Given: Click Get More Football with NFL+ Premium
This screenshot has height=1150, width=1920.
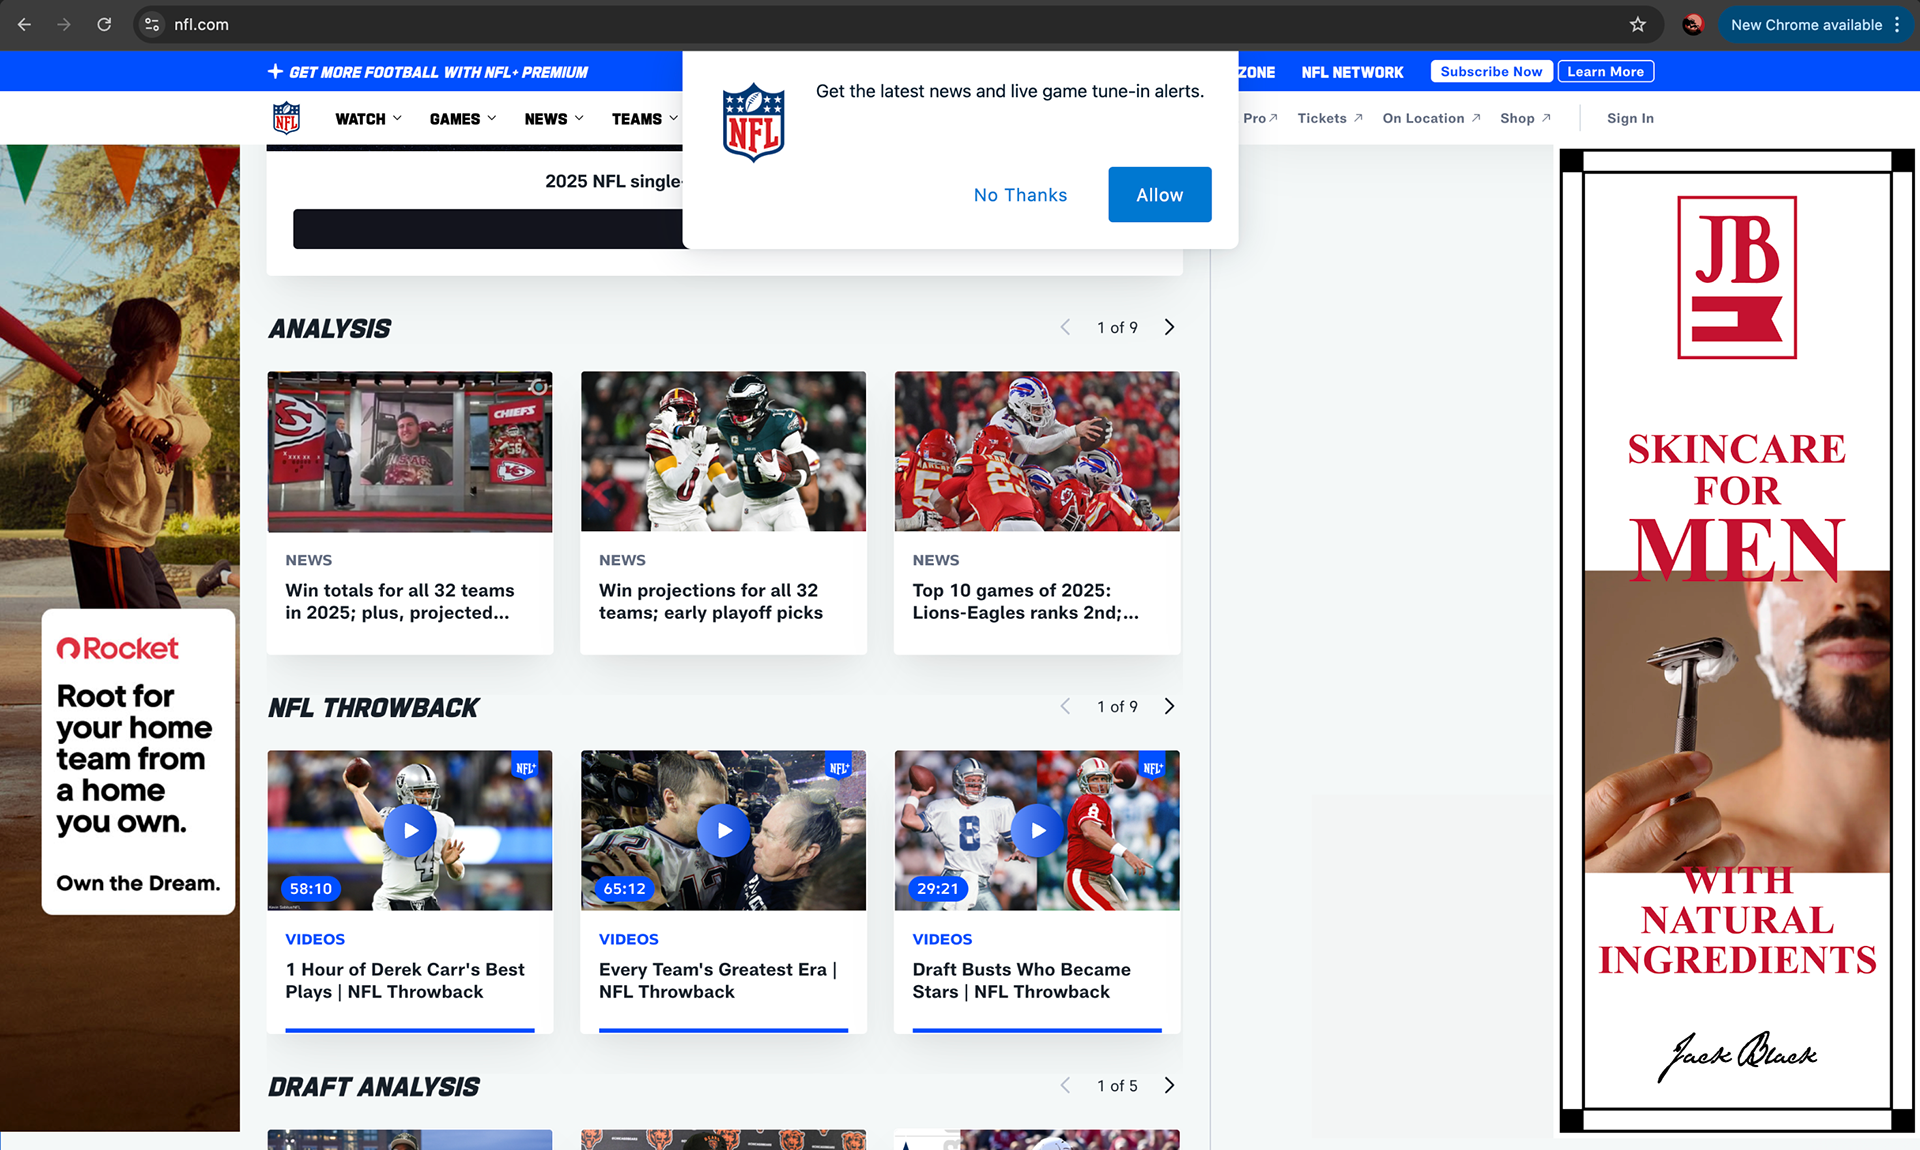Looking at the screenshot, I should click(438, 72).
